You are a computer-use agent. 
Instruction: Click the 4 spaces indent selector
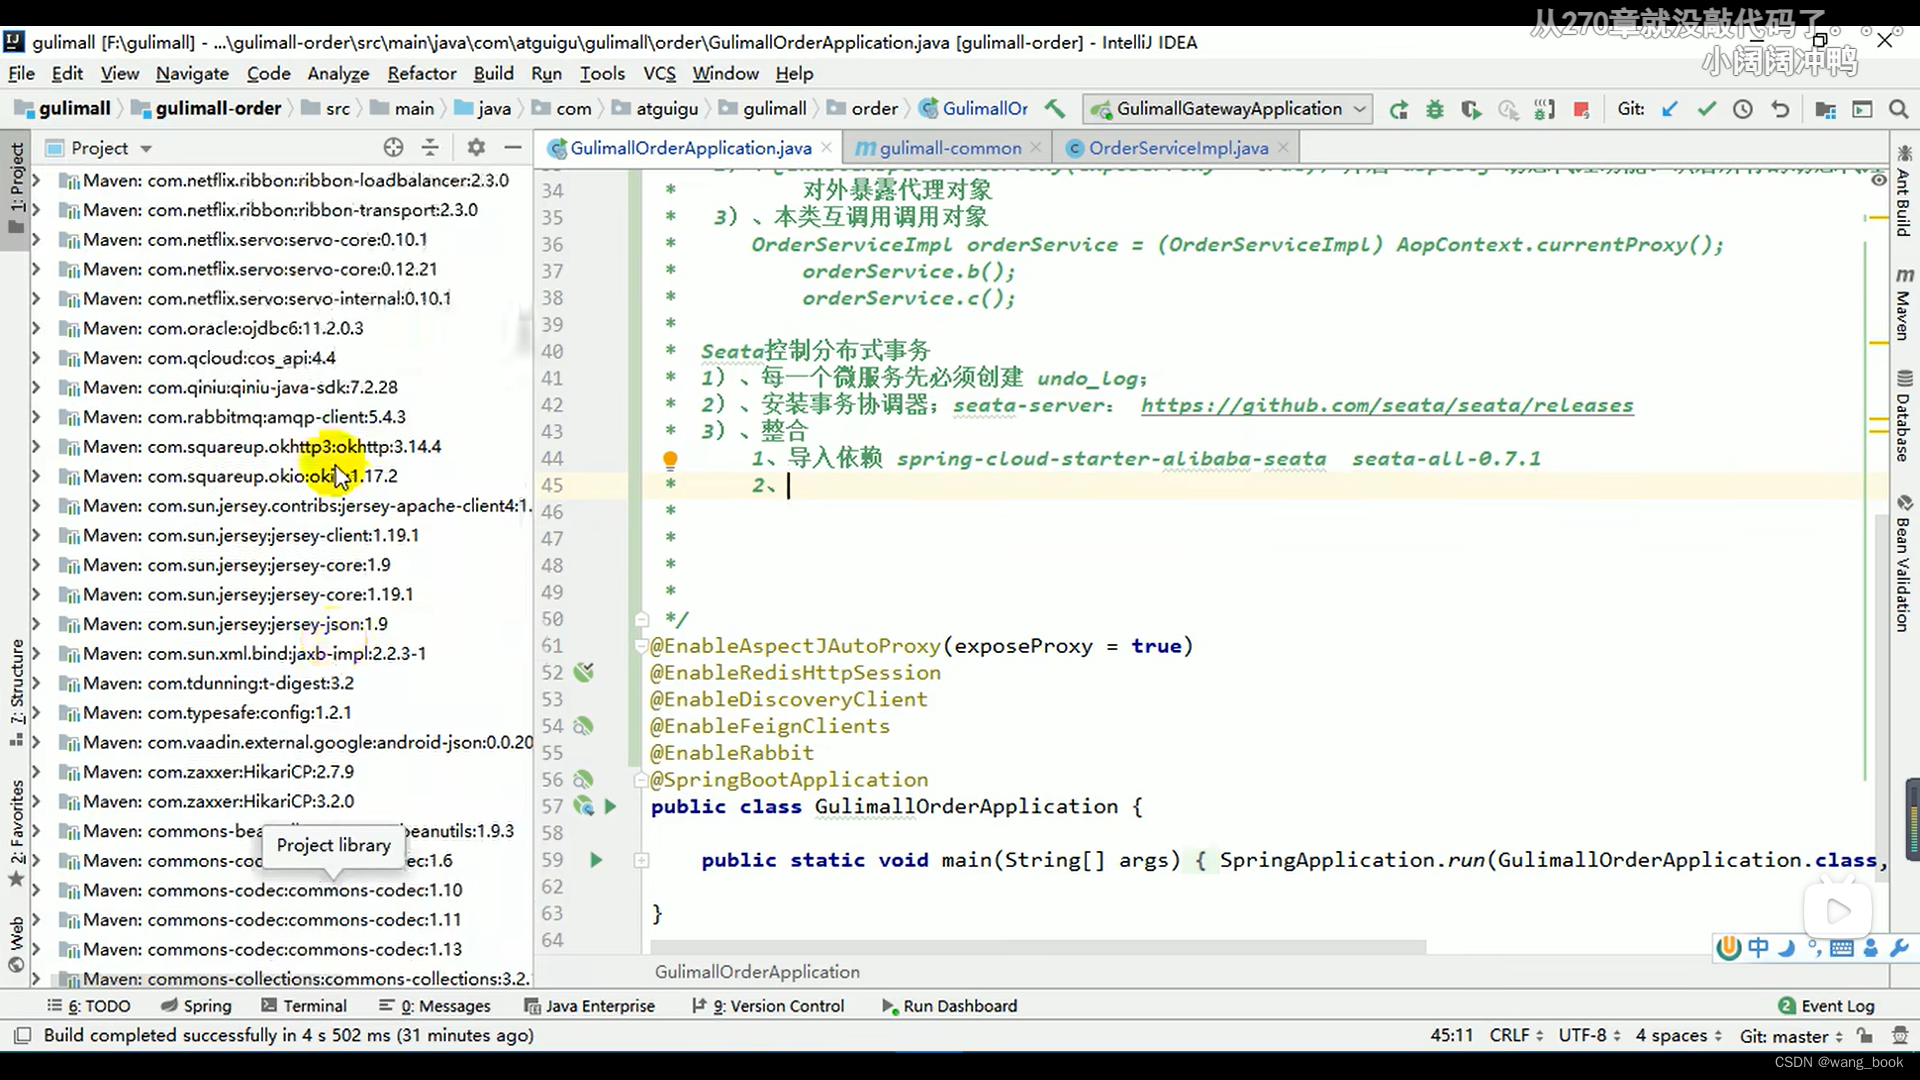(x=1678, y=1035)
